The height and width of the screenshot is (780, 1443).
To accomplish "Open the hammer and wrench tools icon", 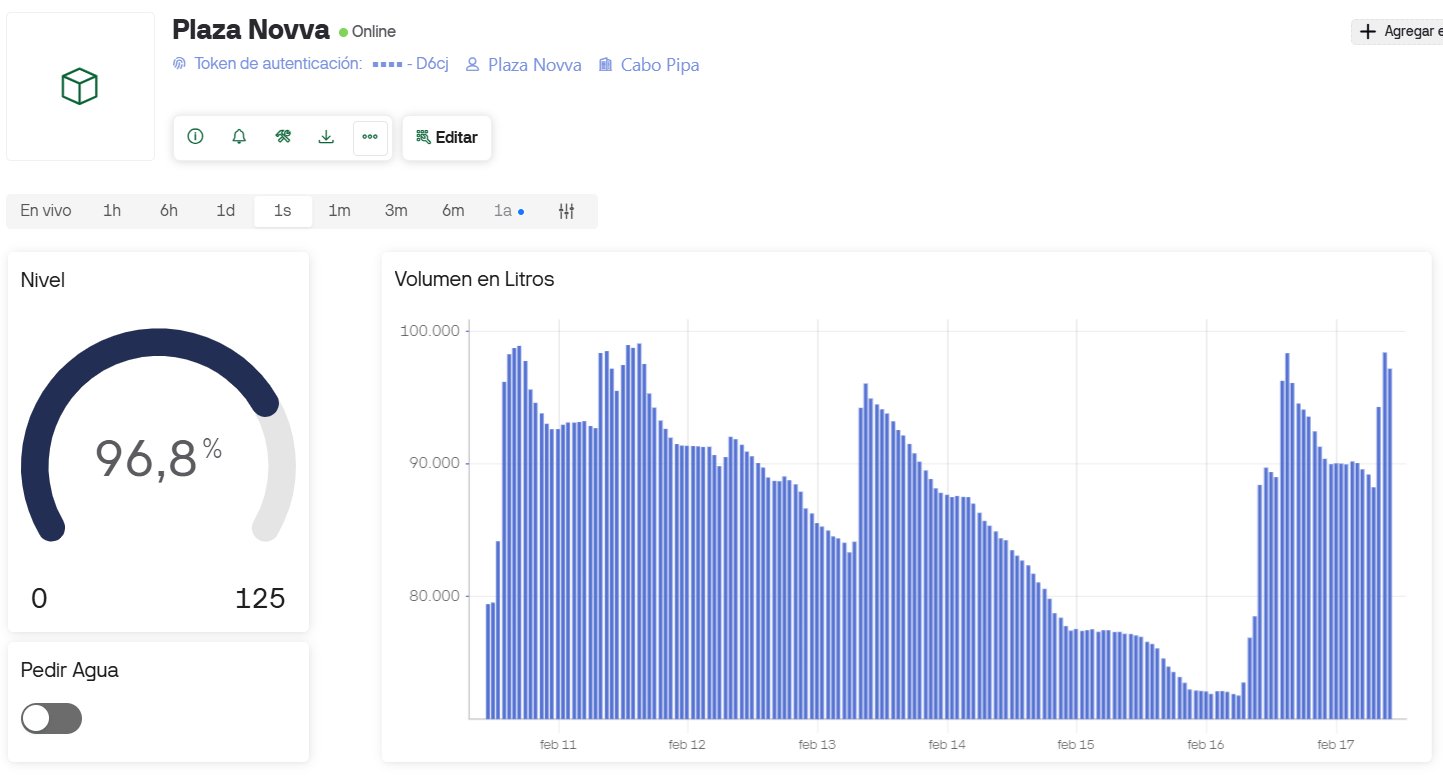I will point(283,137).
